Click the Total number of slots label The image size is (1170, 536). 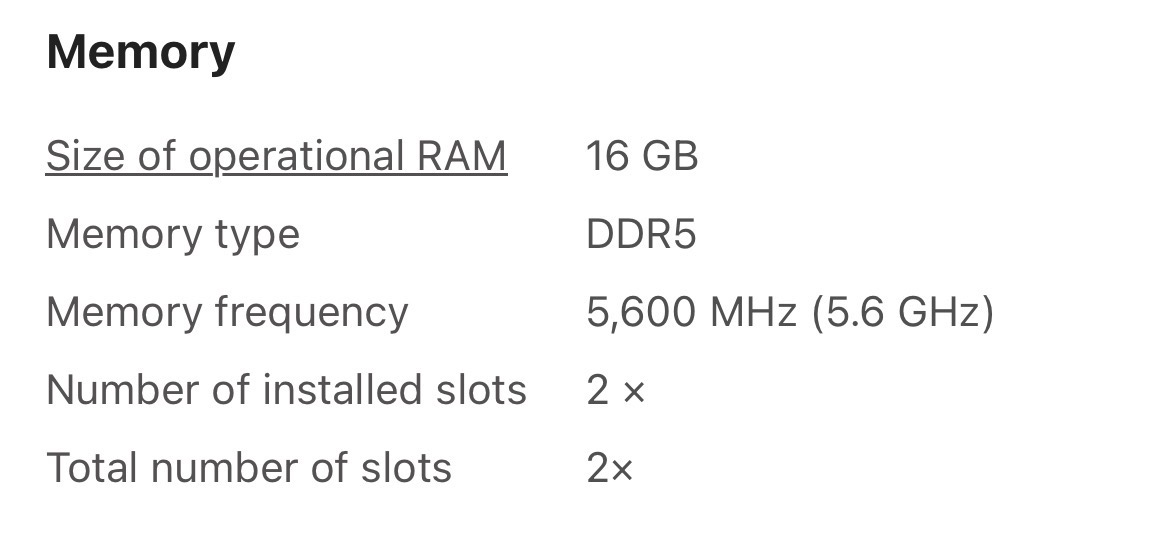point(249,468)
